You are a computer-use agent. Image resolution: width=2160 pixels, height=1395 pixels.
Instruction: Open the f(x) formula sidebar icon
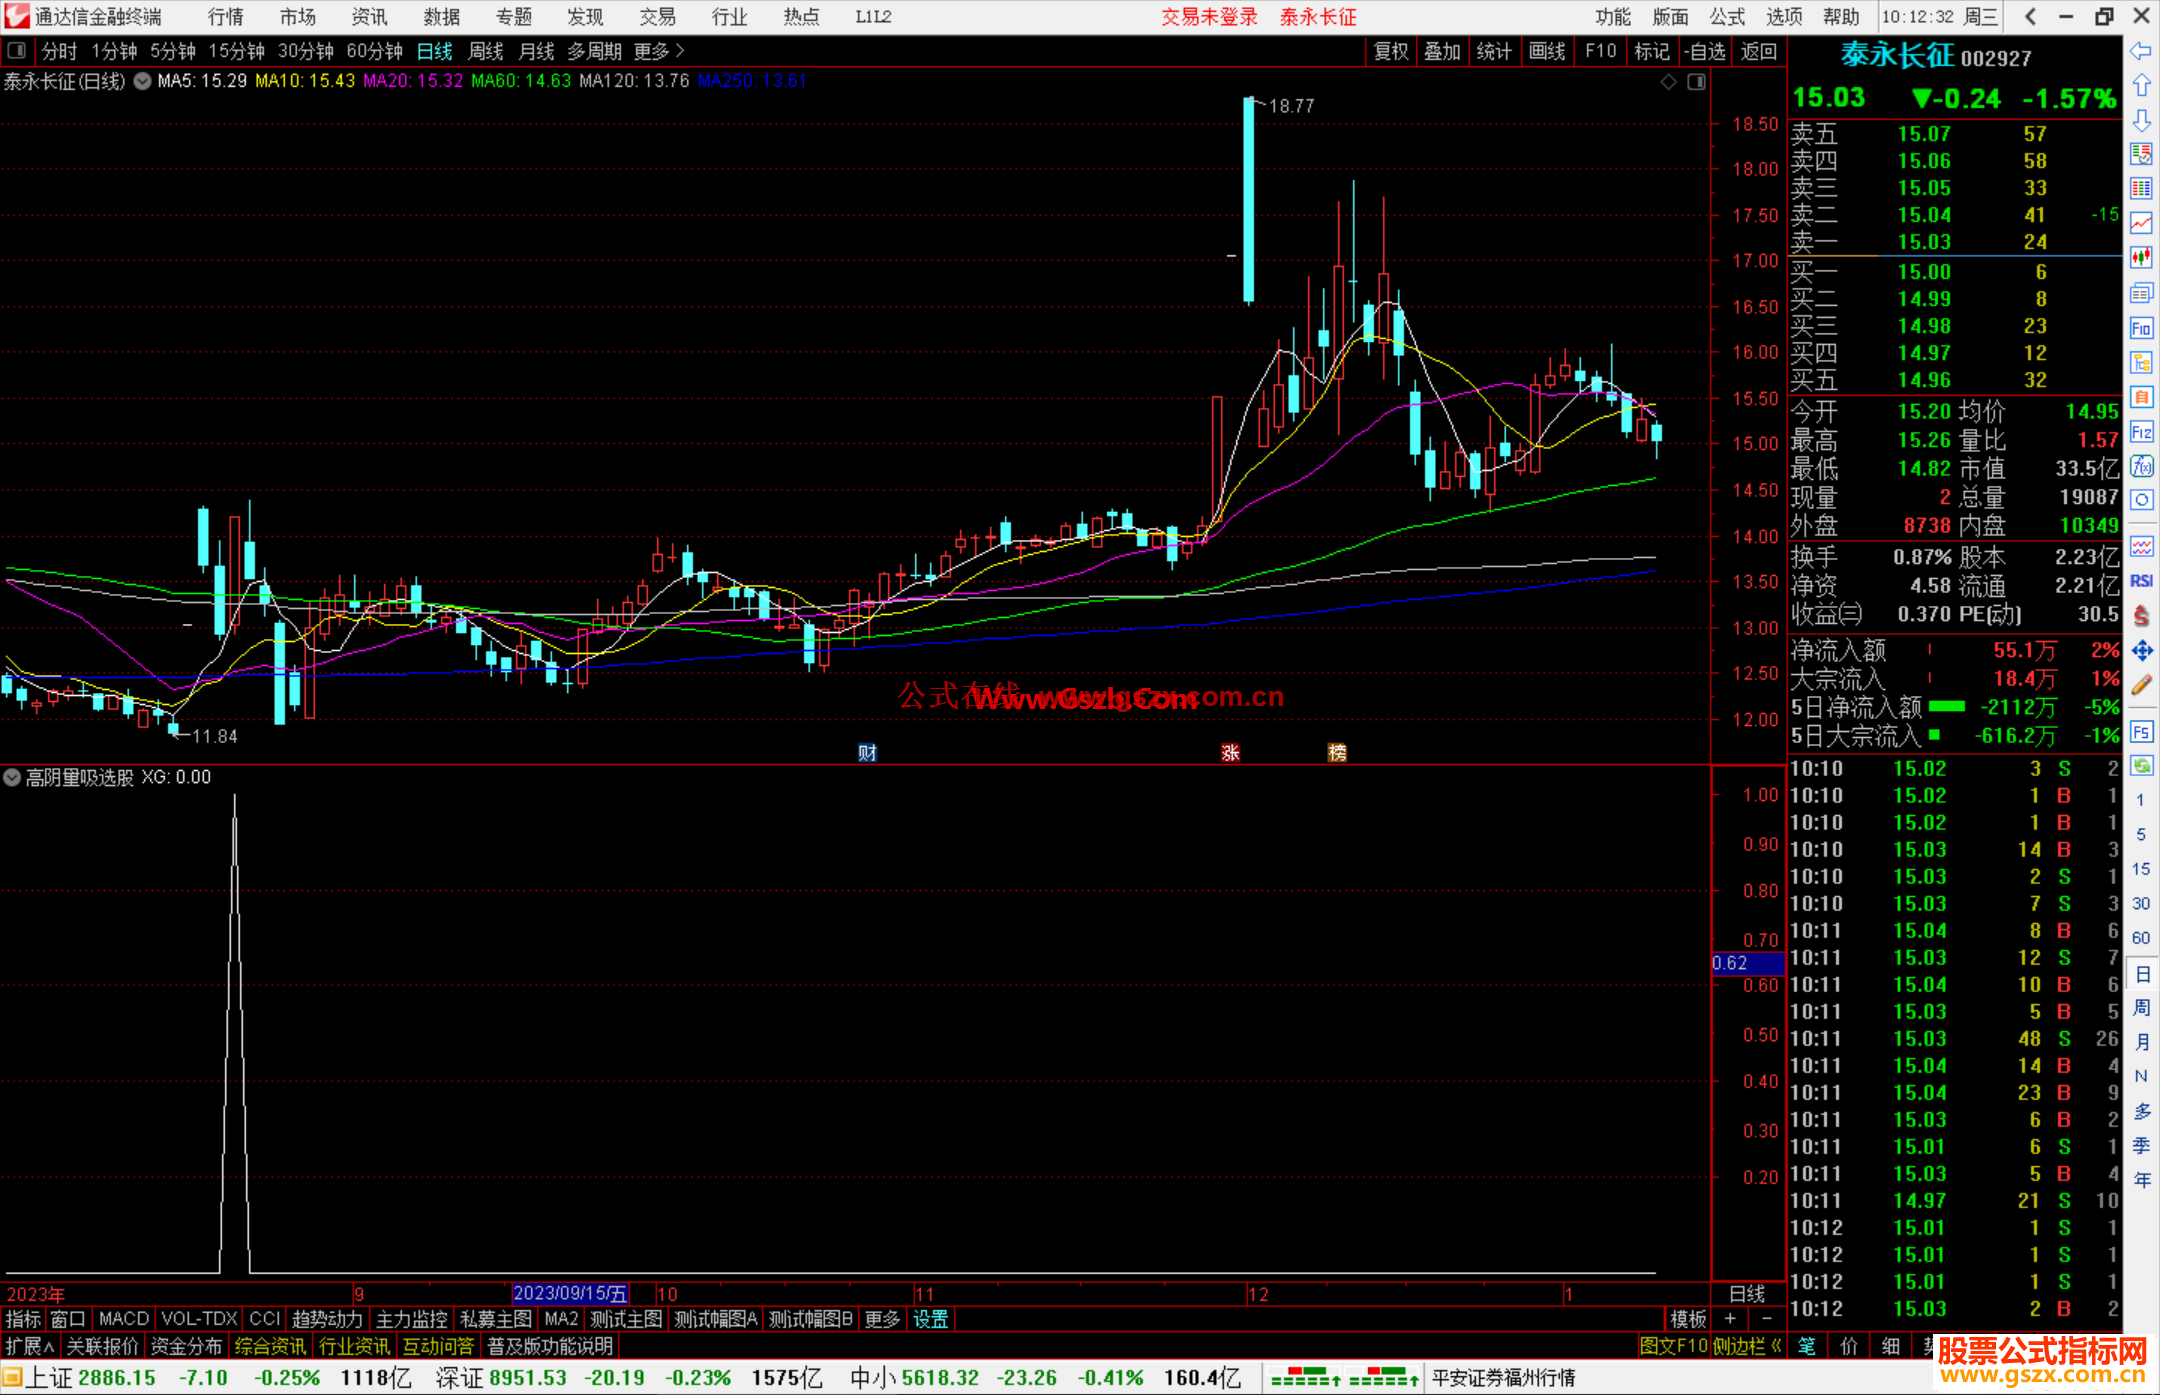pyautogui.click(x=2141, y=466)
